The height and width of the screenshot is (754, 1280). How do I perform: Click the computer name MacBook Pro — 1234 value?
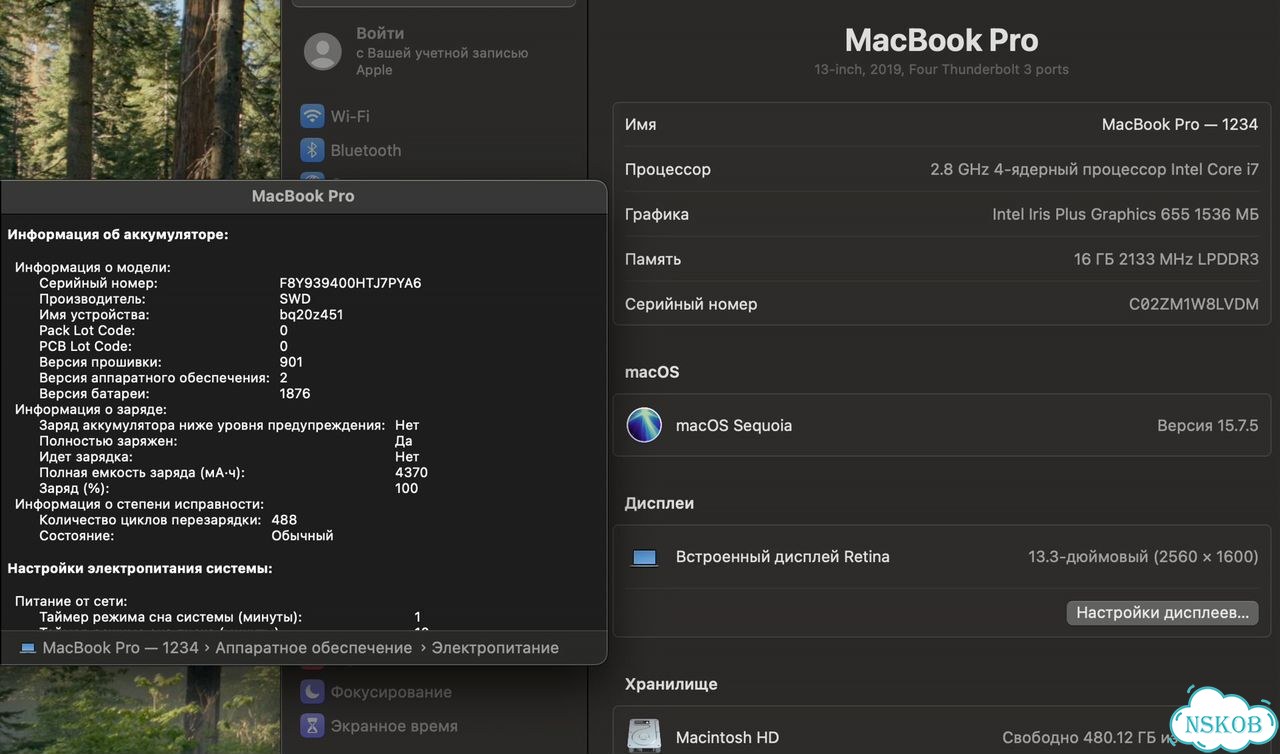(1180, 125)
